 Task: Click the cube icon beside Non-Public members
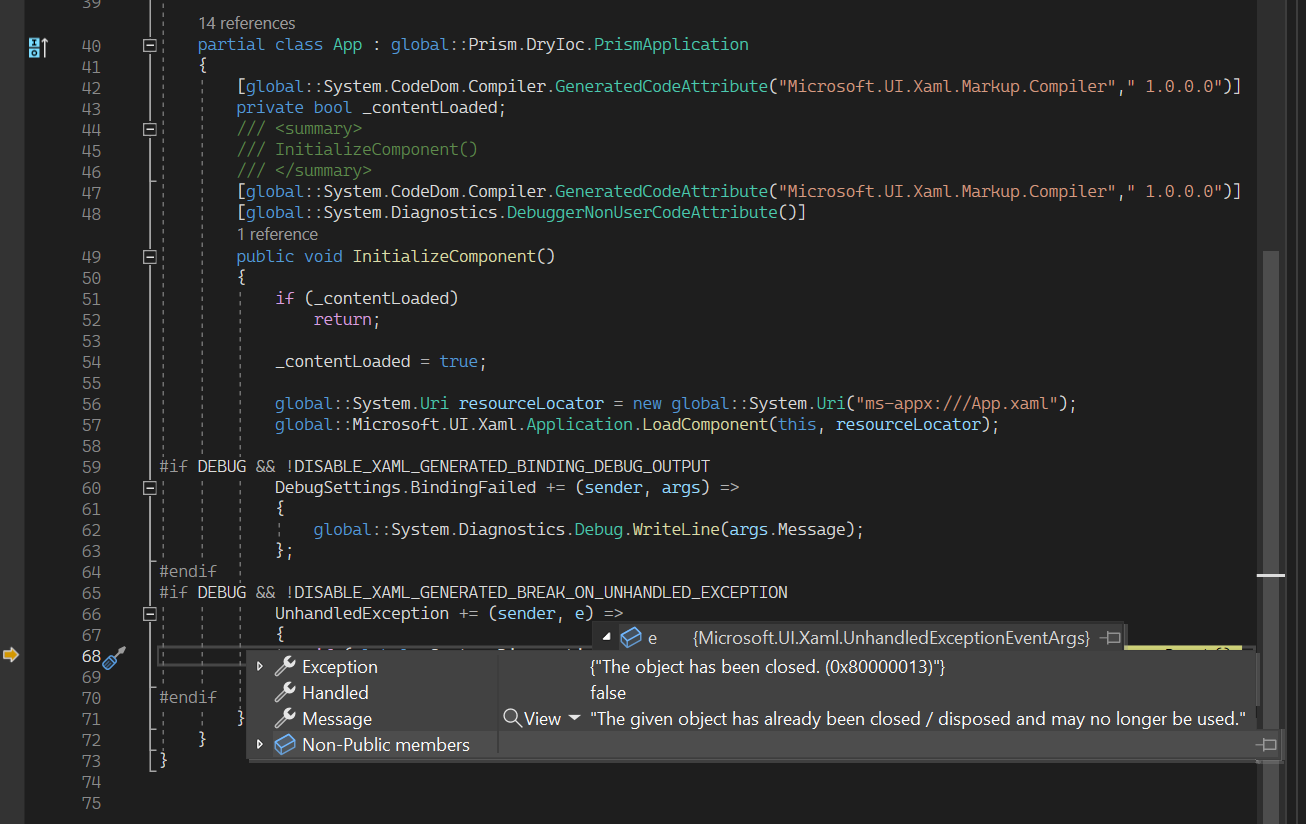[285, 745]
